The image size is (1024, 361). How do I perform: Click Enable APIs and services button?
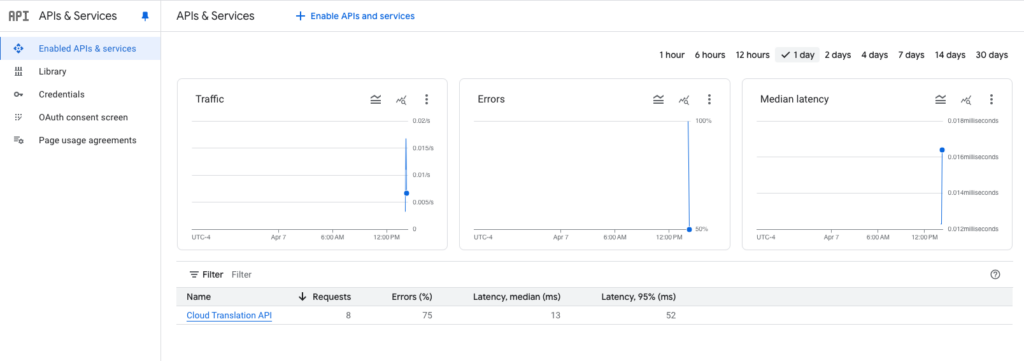pyautogui.click(x=355, y=16)
